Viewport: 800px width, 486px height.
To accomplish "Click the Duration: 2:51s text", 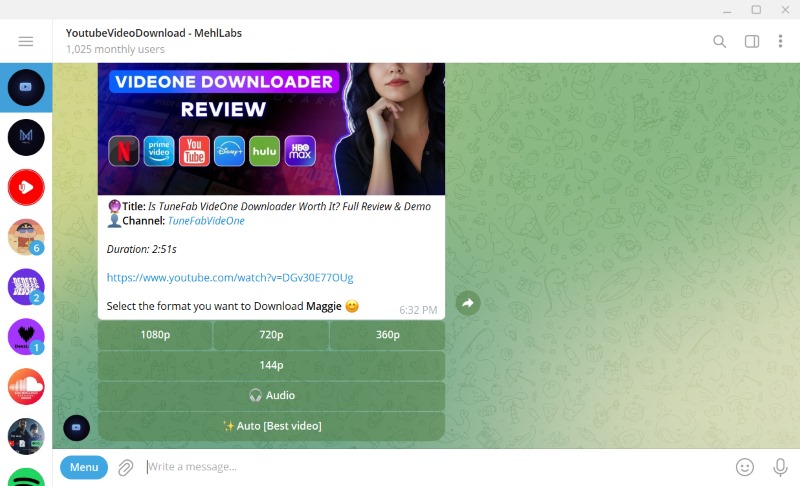I will (141, 249).
